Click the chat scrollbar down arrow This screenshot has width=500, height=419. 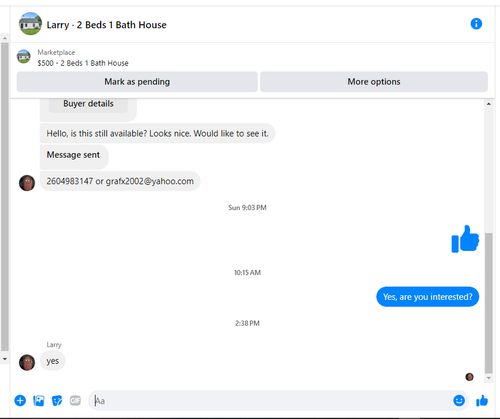pyautogui.click(x=489, y=378)
